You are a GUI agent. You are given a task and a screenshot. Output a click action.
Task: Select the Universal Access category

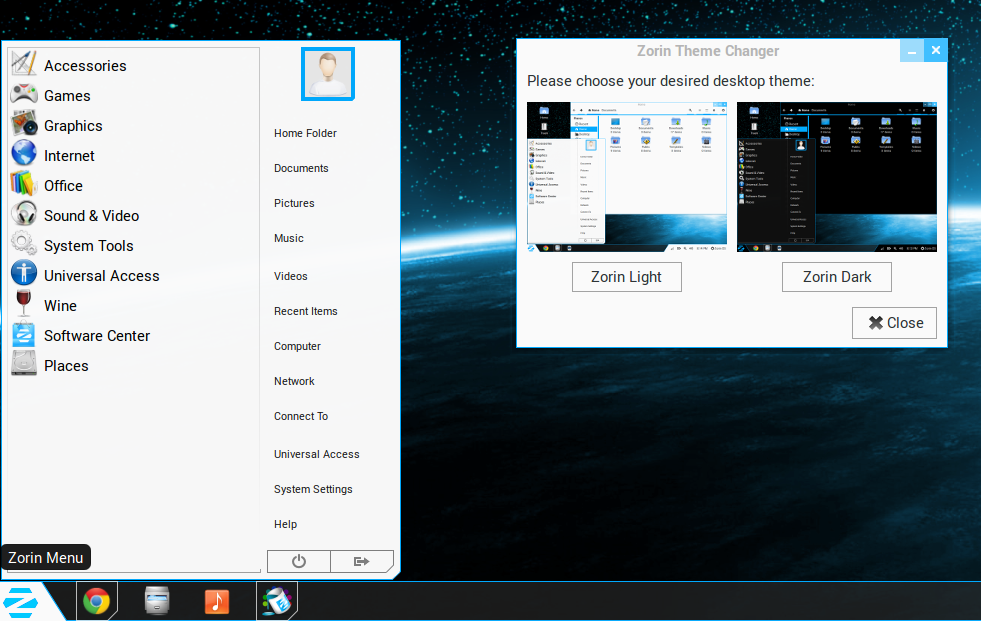pos(100,275)
